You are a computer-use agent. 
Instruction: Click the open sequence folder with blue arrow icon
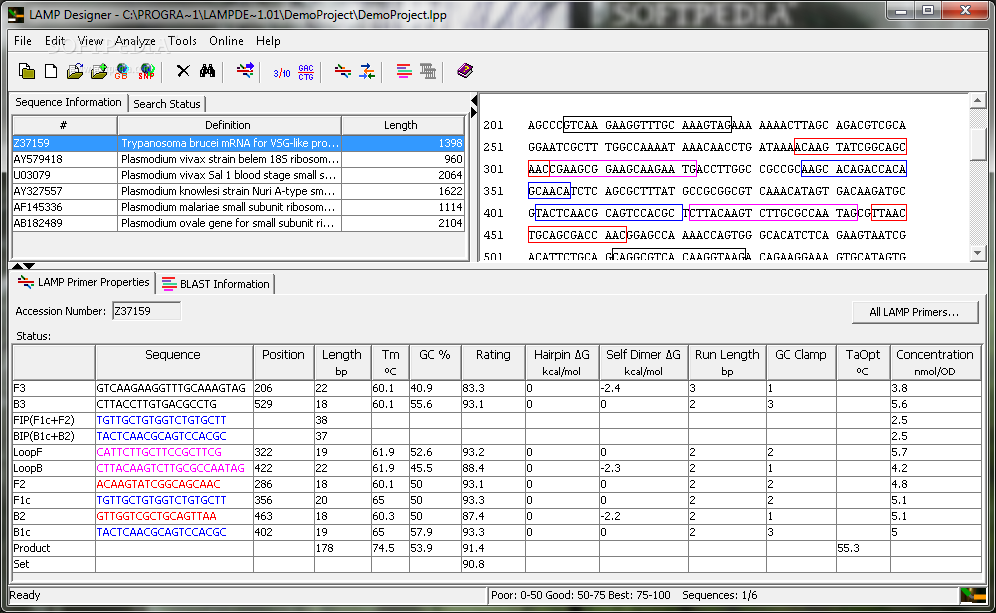click(x=75, y=71)
